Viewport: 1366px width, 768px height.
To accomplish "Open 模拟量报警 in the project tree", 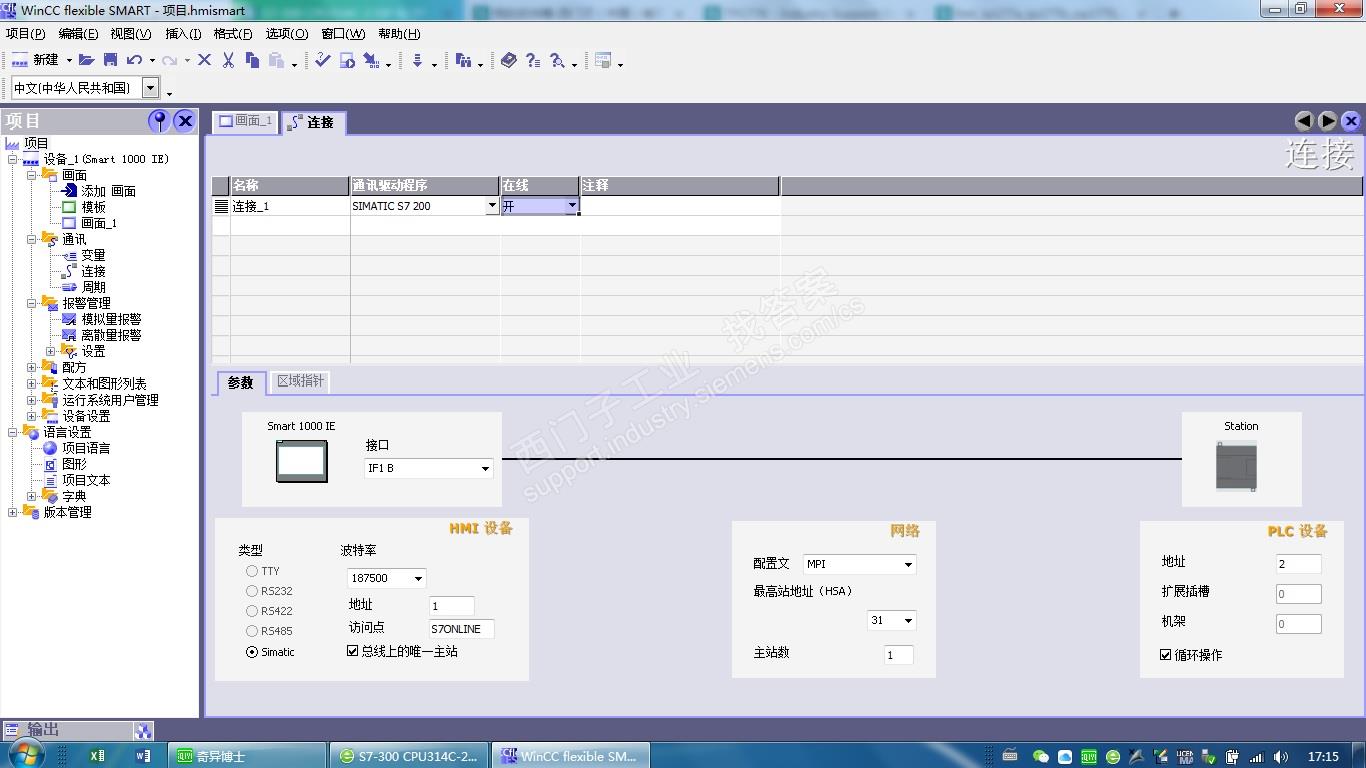I will 111,319.
